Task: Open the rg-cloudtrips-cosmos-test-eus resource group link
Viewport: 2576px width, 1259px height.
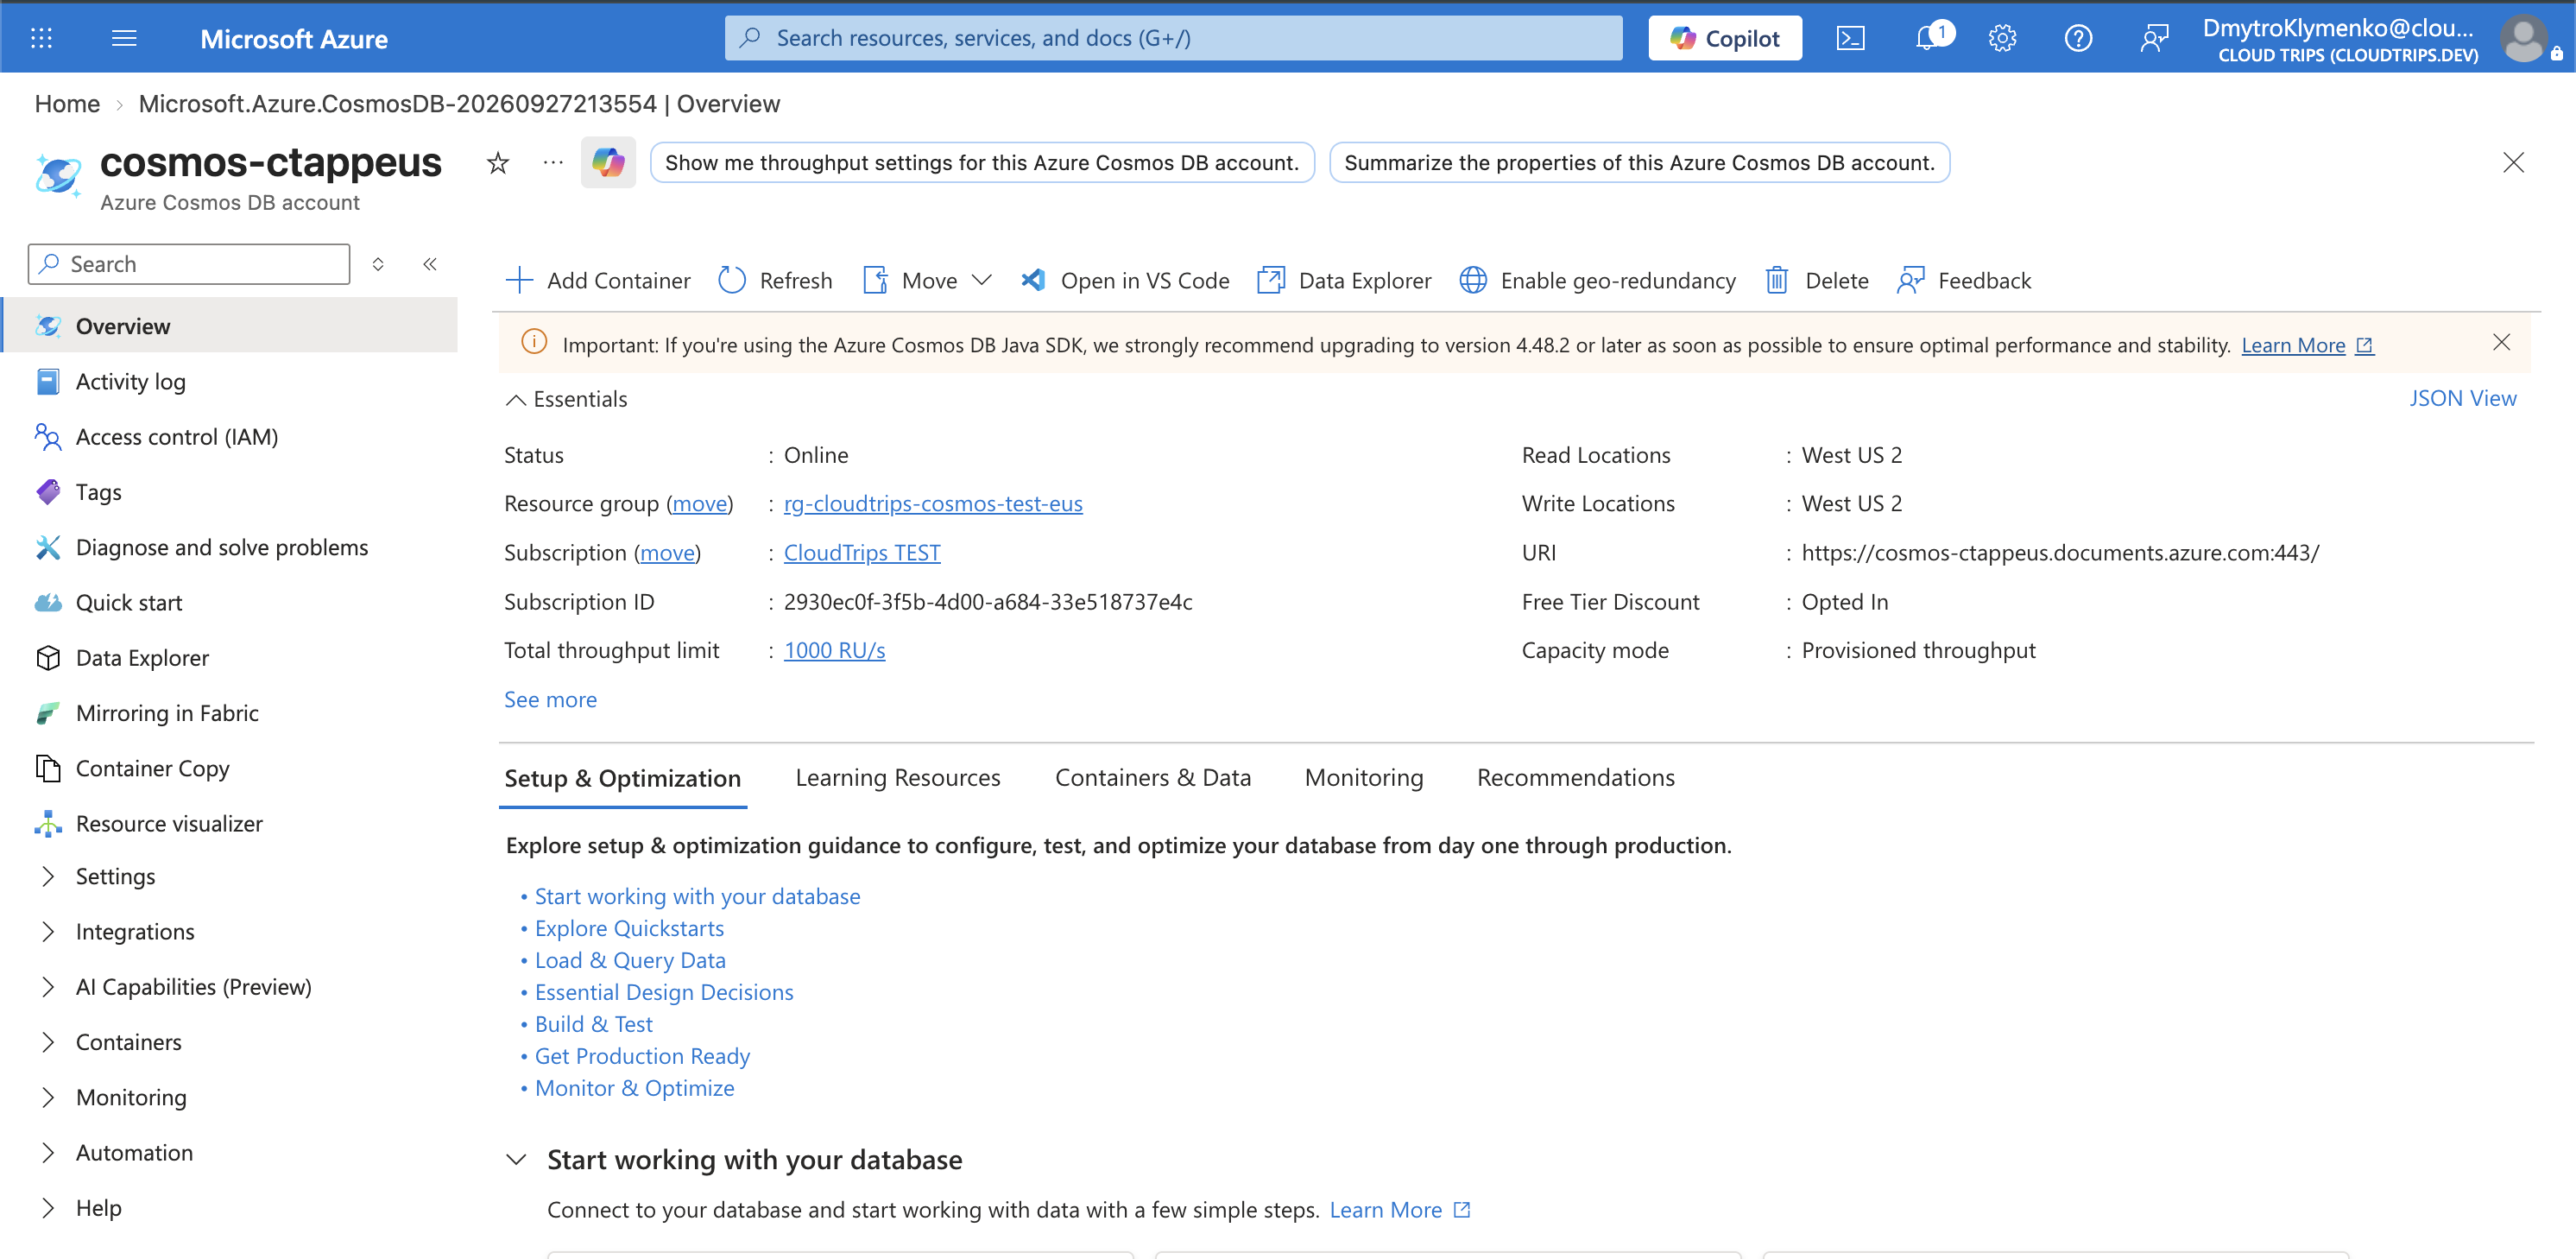Action: click(x=932, y=504)
